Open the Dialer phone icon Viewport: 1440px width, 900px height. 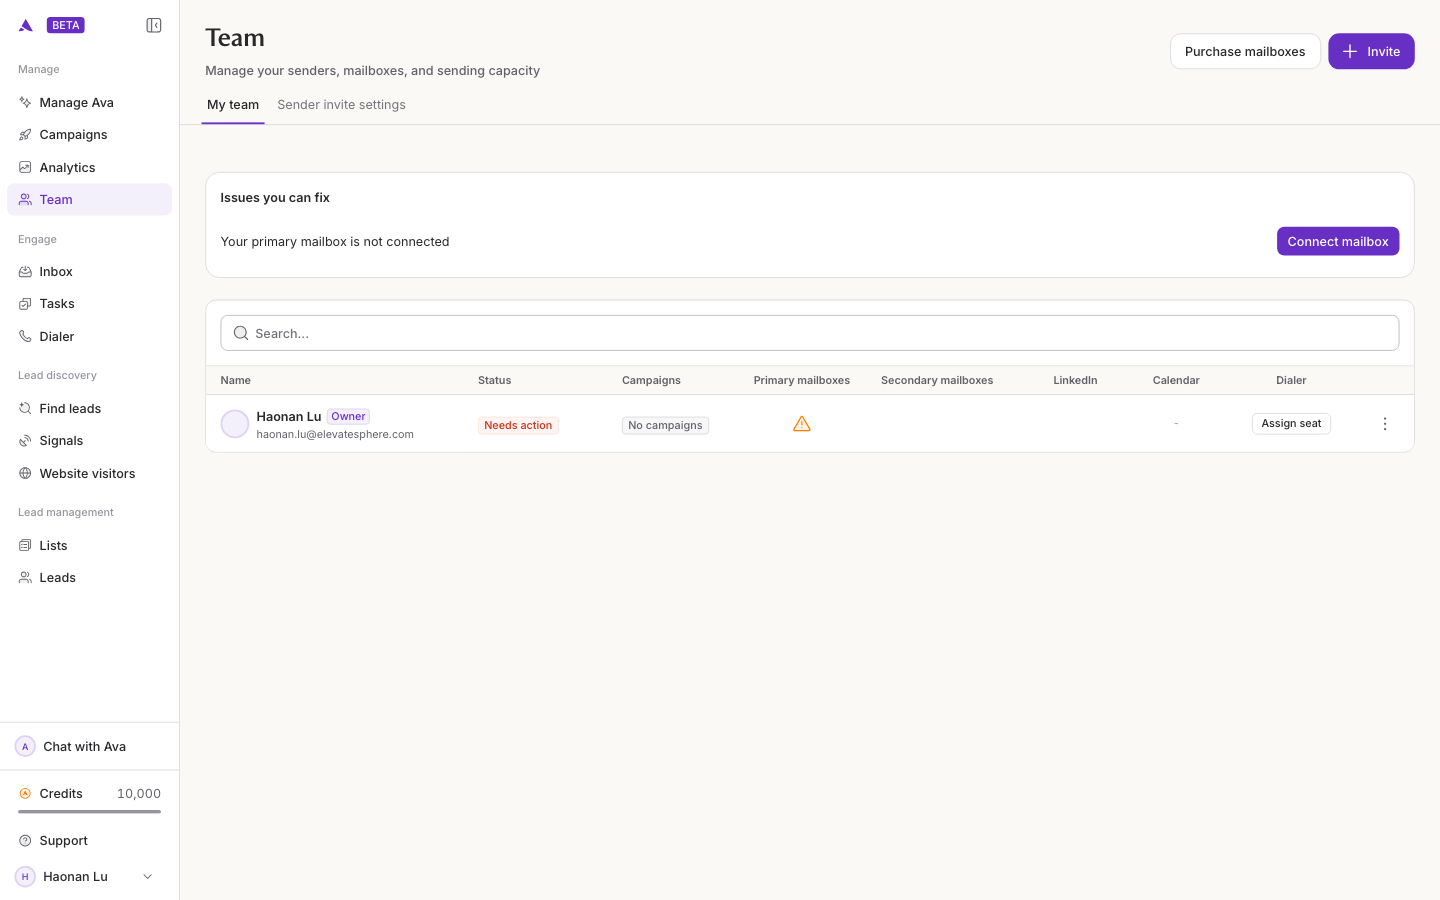[25, 337]
